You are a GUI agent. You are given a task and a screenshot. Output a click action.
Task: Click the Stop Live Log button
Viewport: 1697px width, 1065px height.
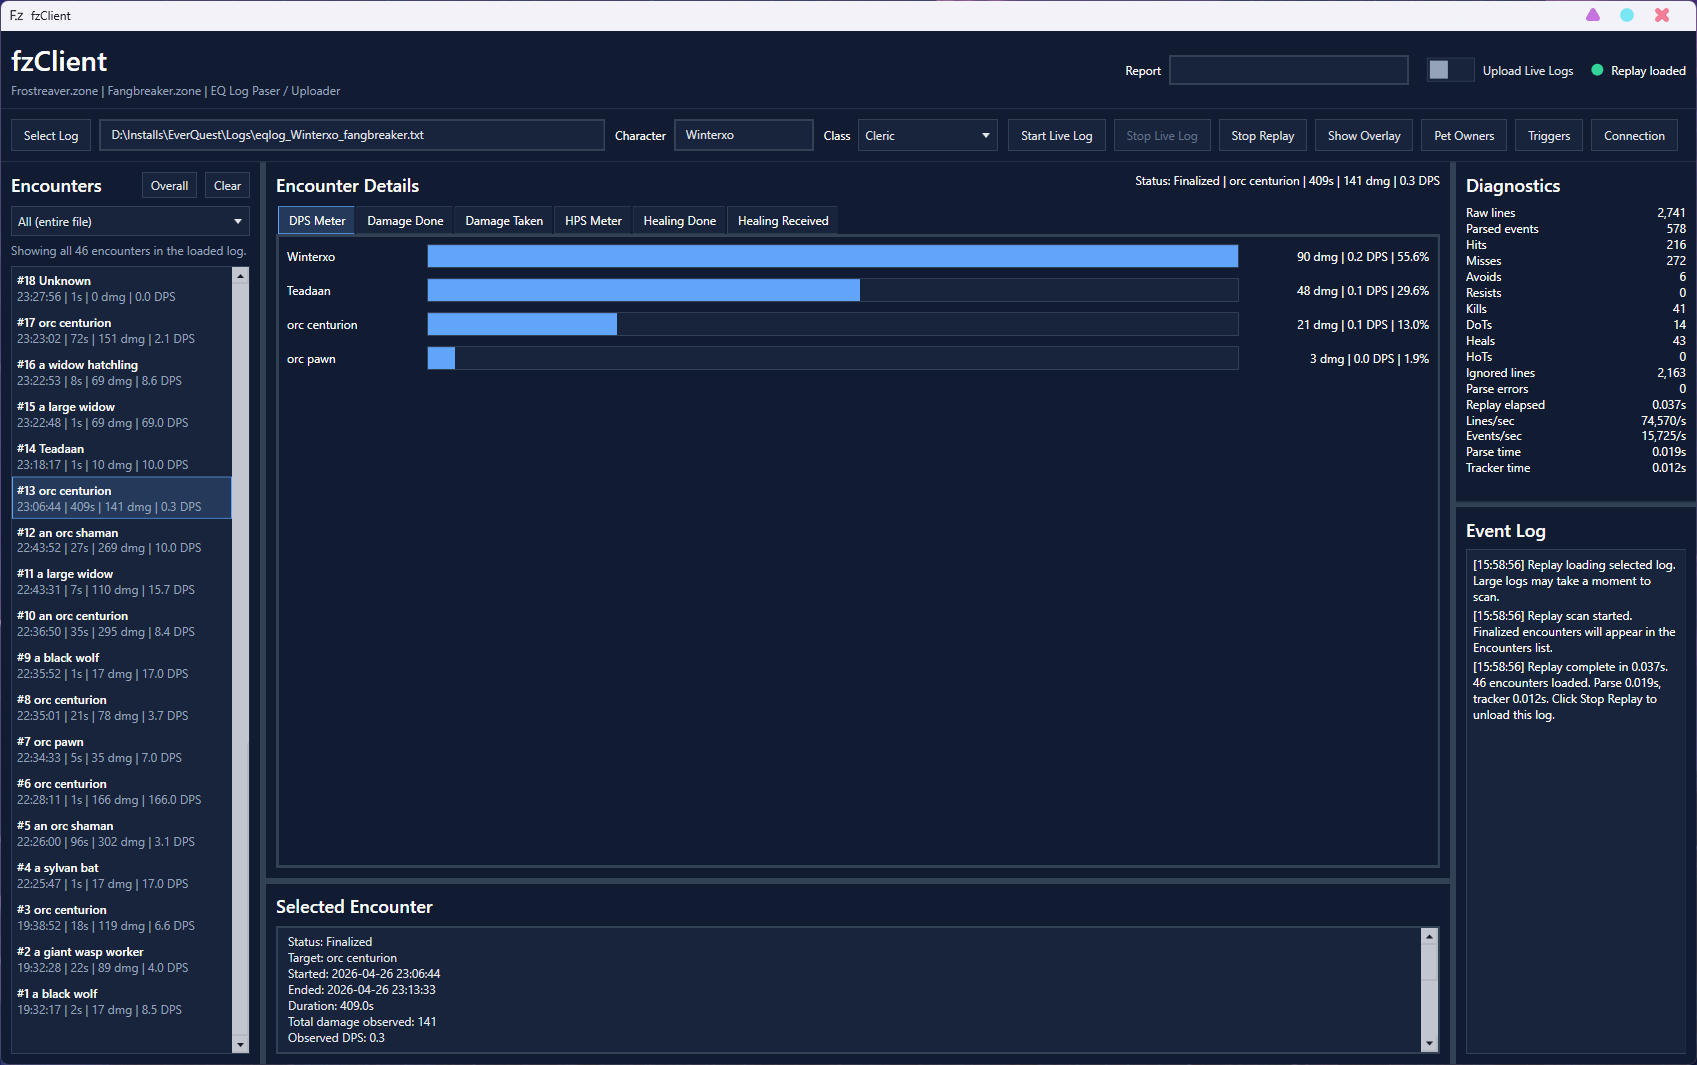[x=1162, y=136]
